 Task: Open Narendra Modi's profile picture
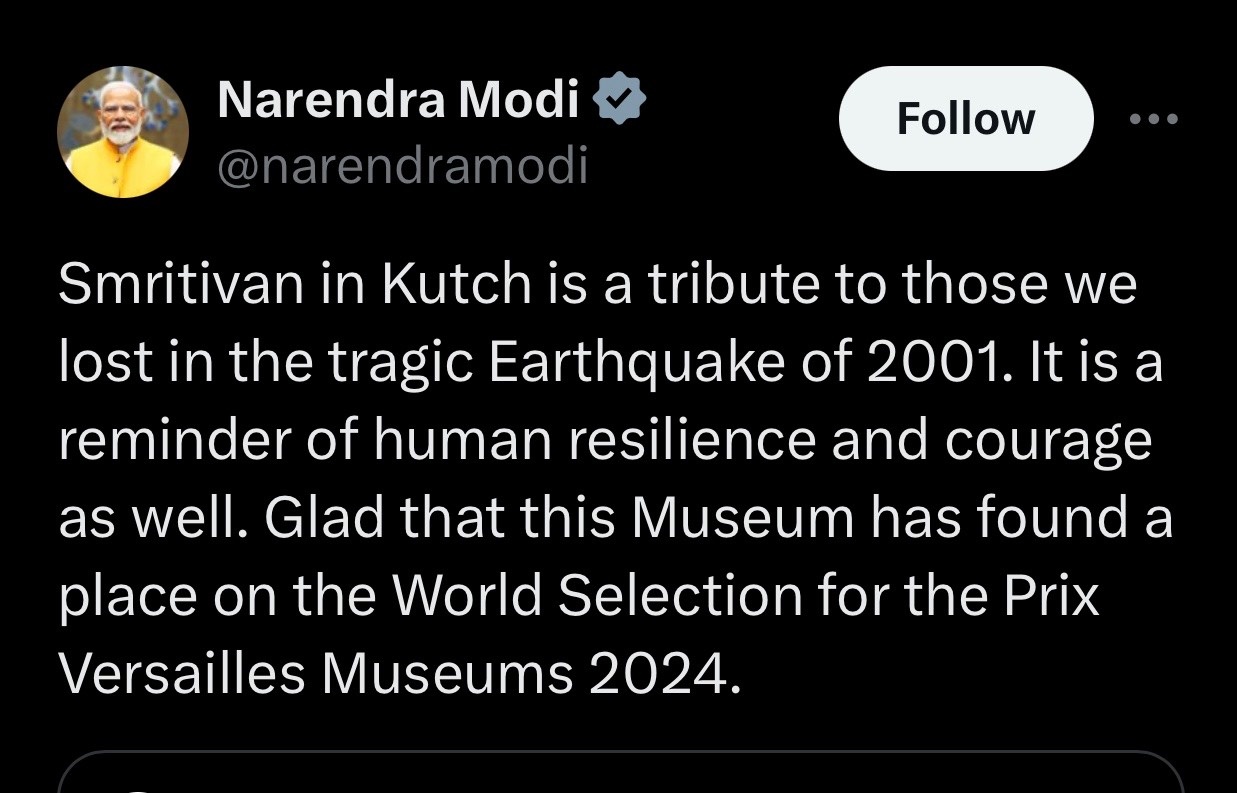coord(123,132)
